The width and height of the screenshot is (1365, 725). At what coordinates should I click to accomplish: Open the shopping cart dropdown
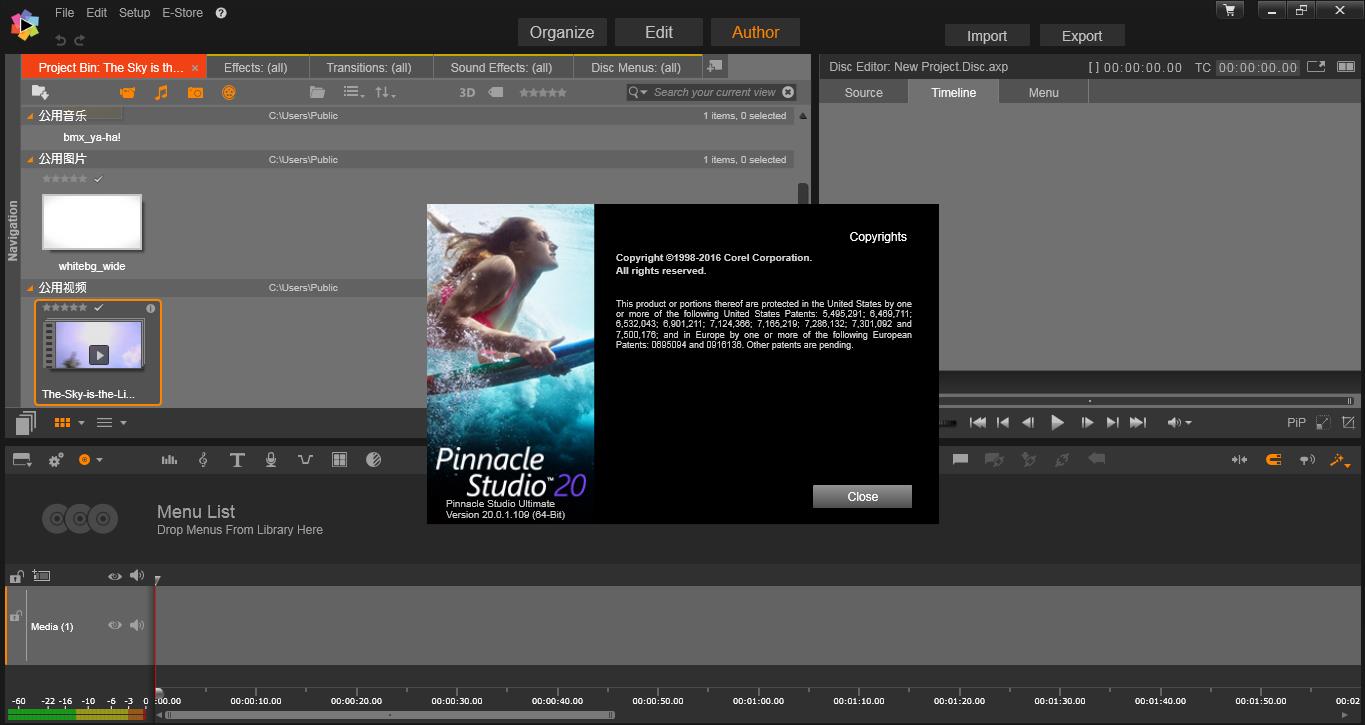(1229, 10)
